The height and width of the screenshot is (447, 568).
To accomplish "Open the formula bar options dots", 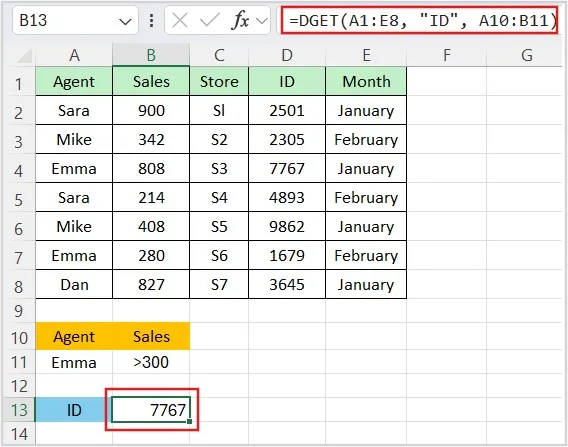I will [x=151, y=21].
